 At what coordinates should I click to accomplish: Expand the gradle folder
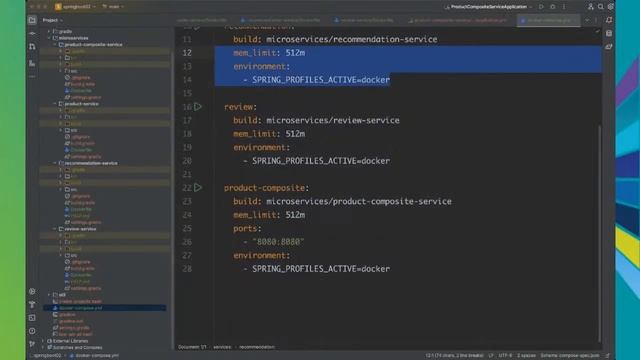(x=49, y=31)
